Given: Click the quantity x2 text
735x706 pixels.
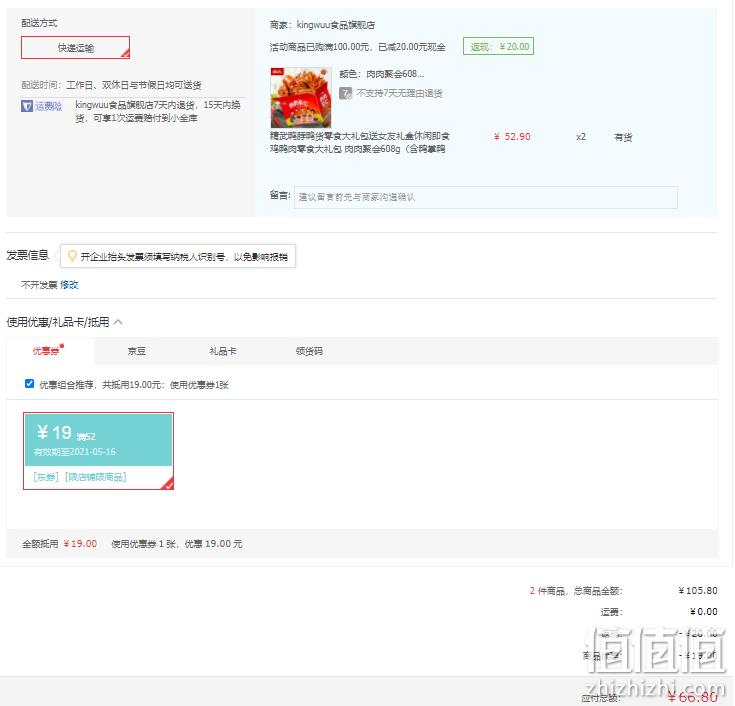Looking at the screenshot, I should (581, 136).
